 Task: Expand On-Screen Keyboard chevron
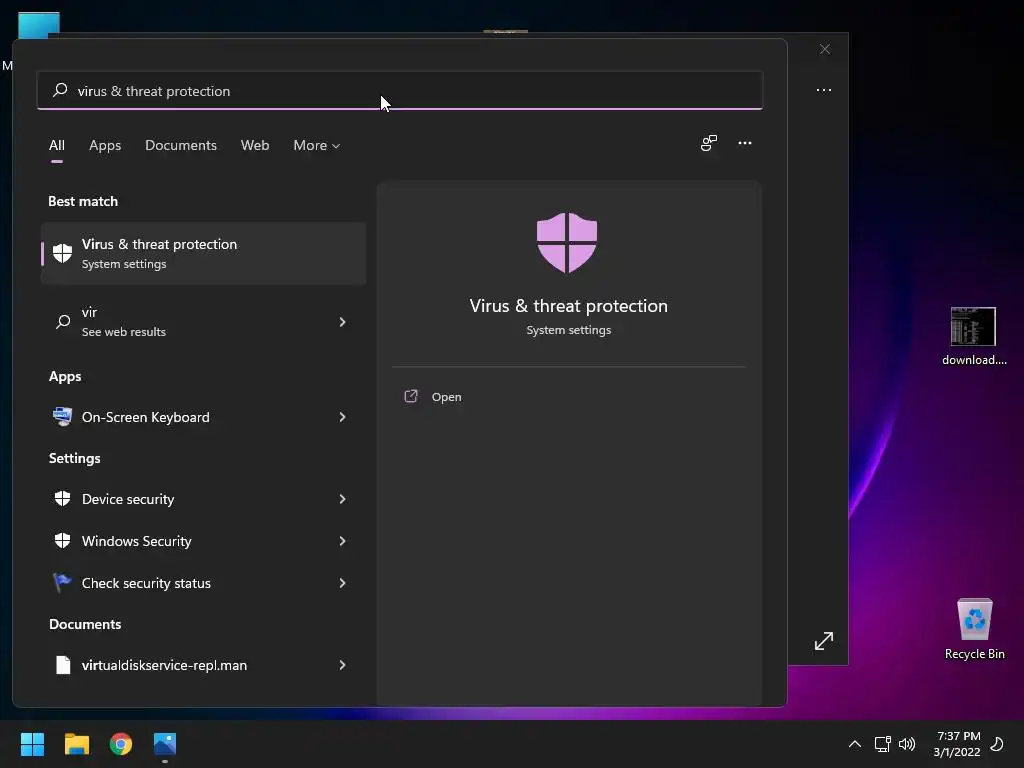pyautogui.click(x=342, y=417)
